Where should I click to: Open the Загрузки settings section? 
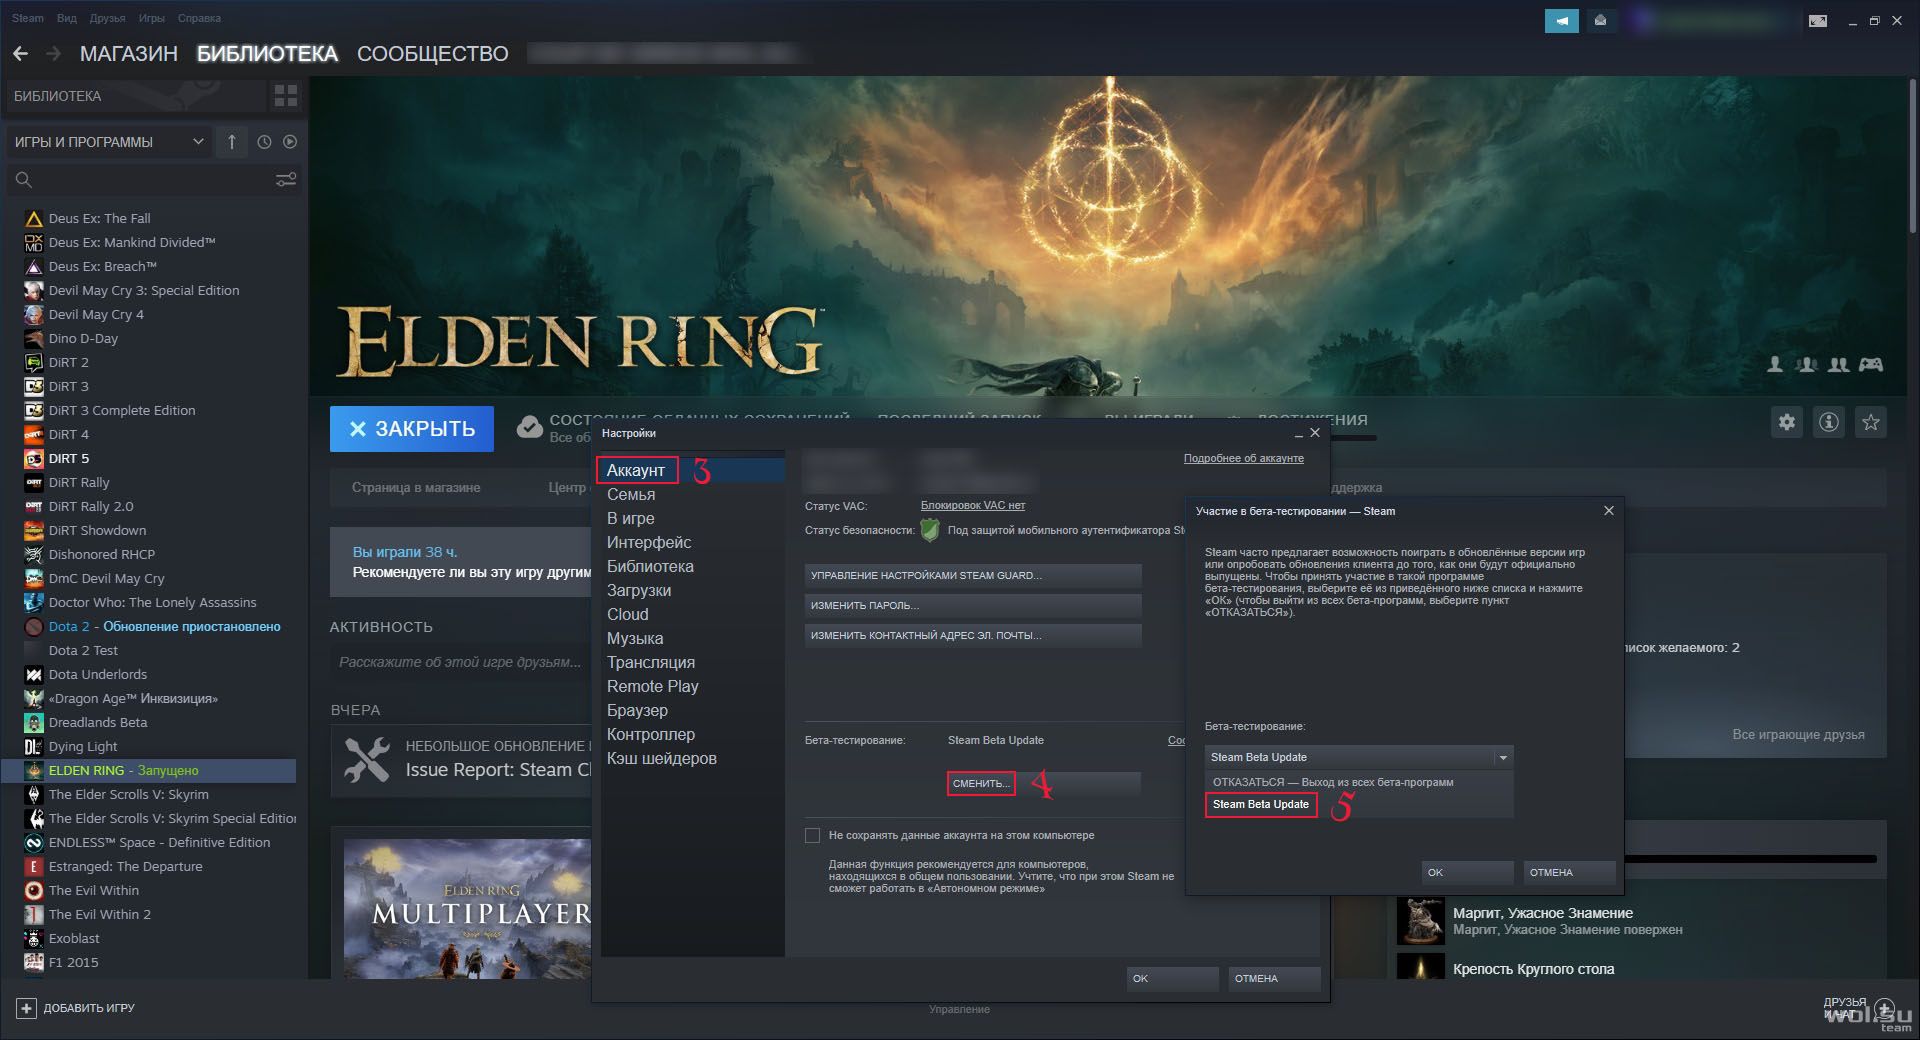click(639, 590)
